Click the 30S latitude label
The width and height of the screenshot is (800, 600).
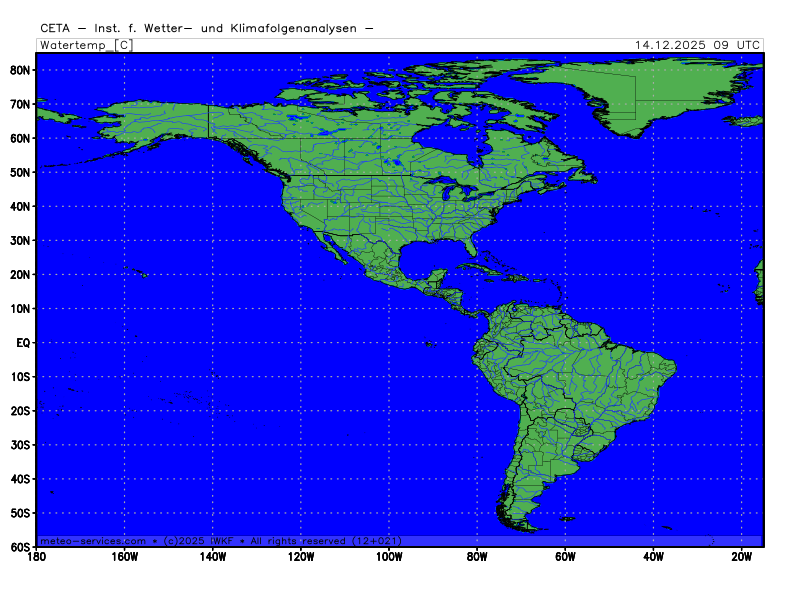[x=20, y=444]
